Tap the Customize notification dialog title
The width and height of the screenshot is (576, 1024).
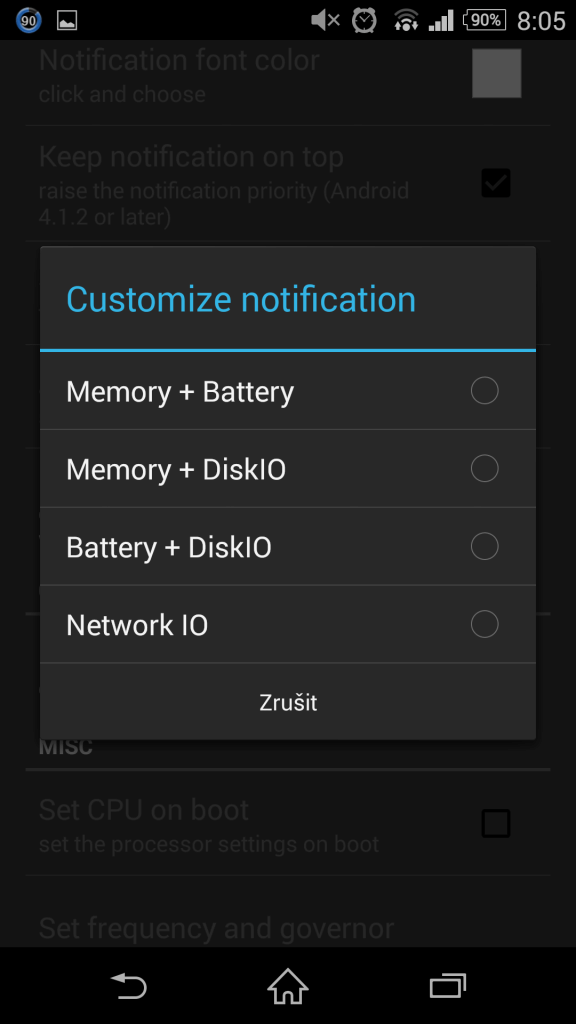241,299
